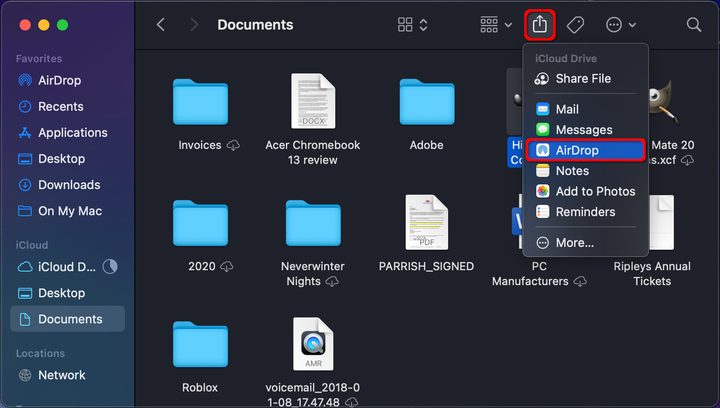Click the Share toolbar button
720x408 pixels.
pos(540,24)
